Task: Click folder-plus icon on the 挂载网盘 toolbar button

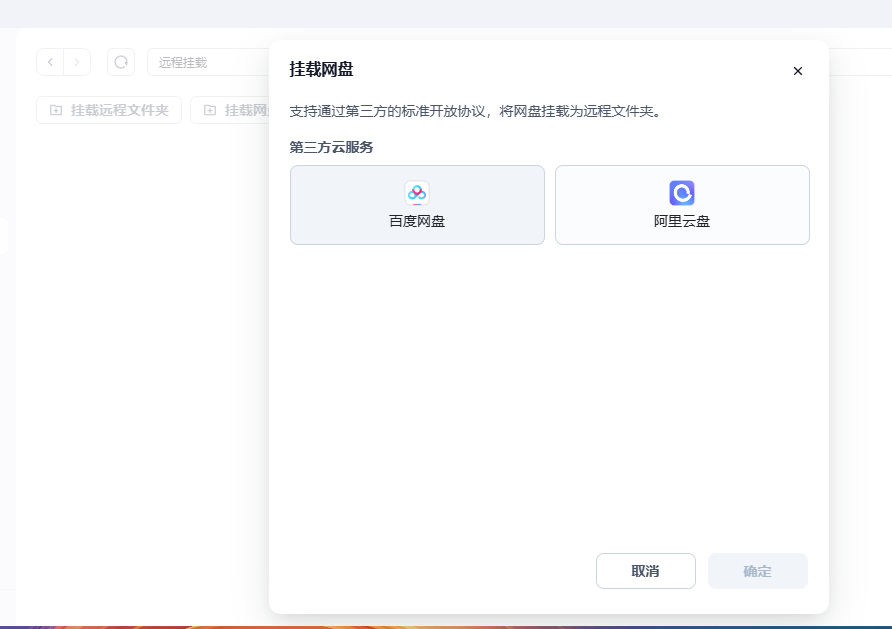Action: click(210, 110)
